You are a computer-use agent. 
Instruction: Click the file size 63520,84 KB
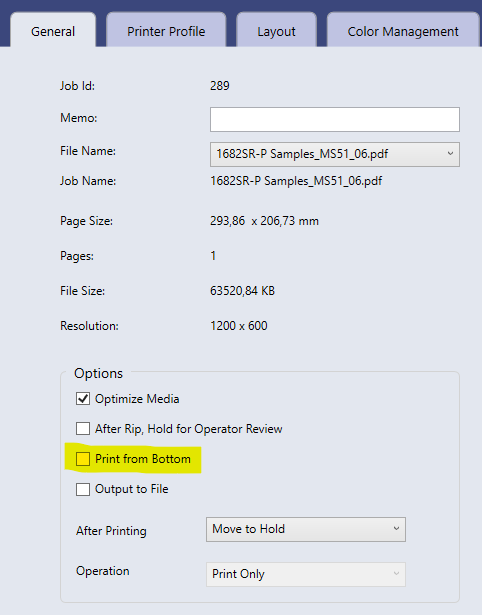click(242, 291)
